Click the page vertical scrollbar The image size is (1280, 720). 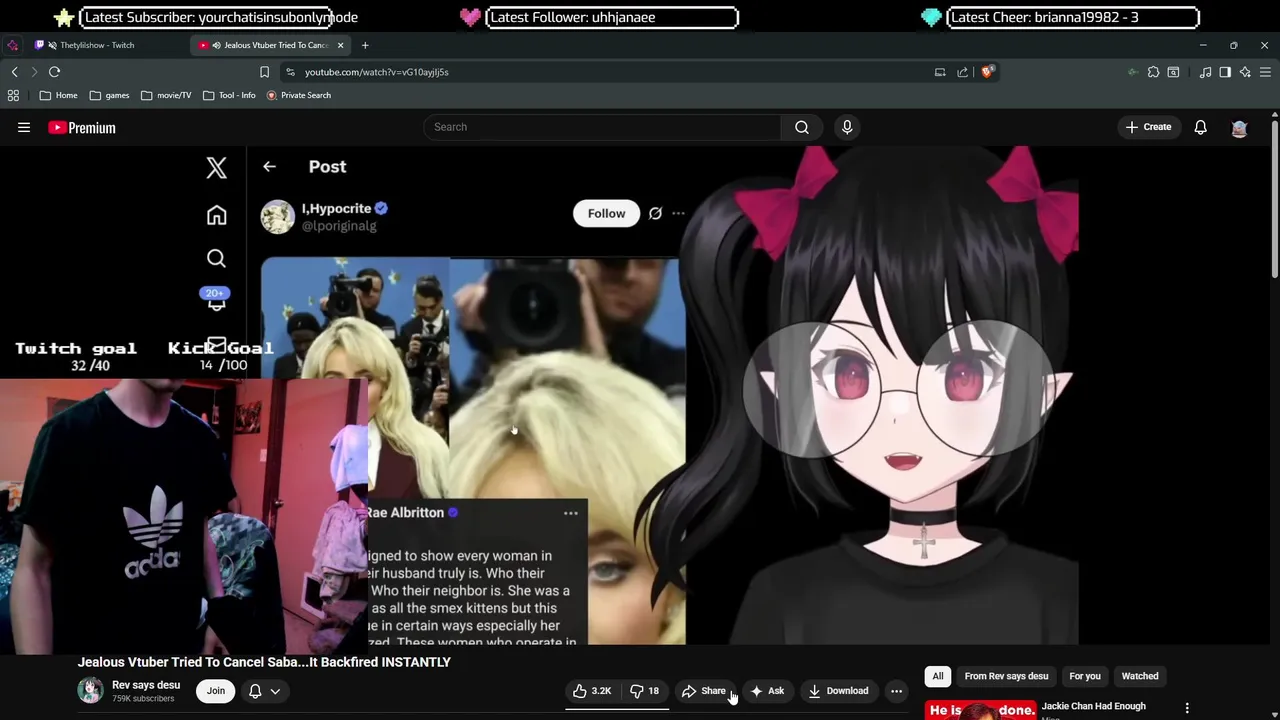coord(1274,200)
